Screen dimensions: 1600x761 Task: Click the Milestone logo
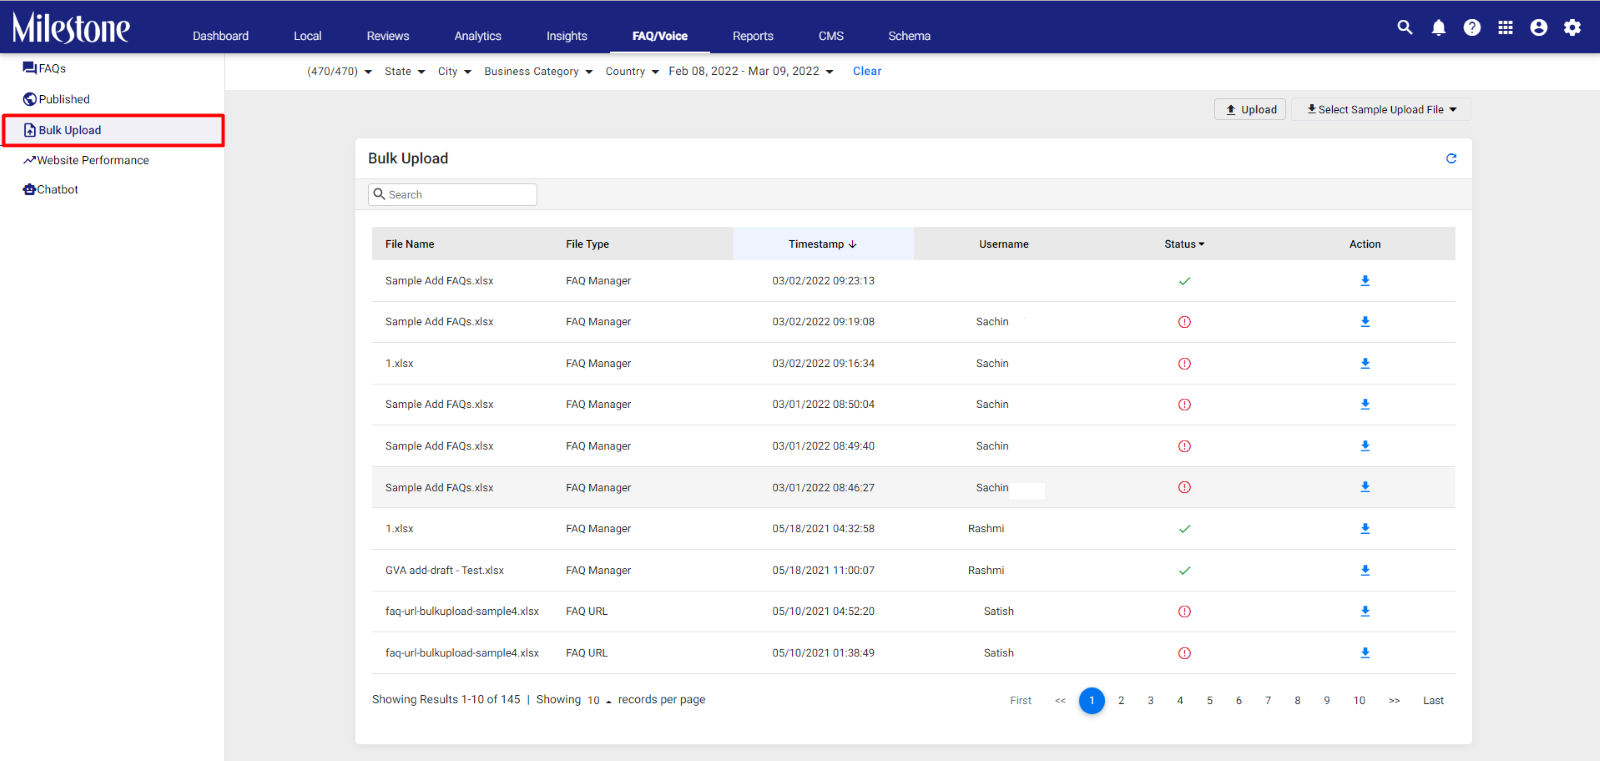point(71,28)
